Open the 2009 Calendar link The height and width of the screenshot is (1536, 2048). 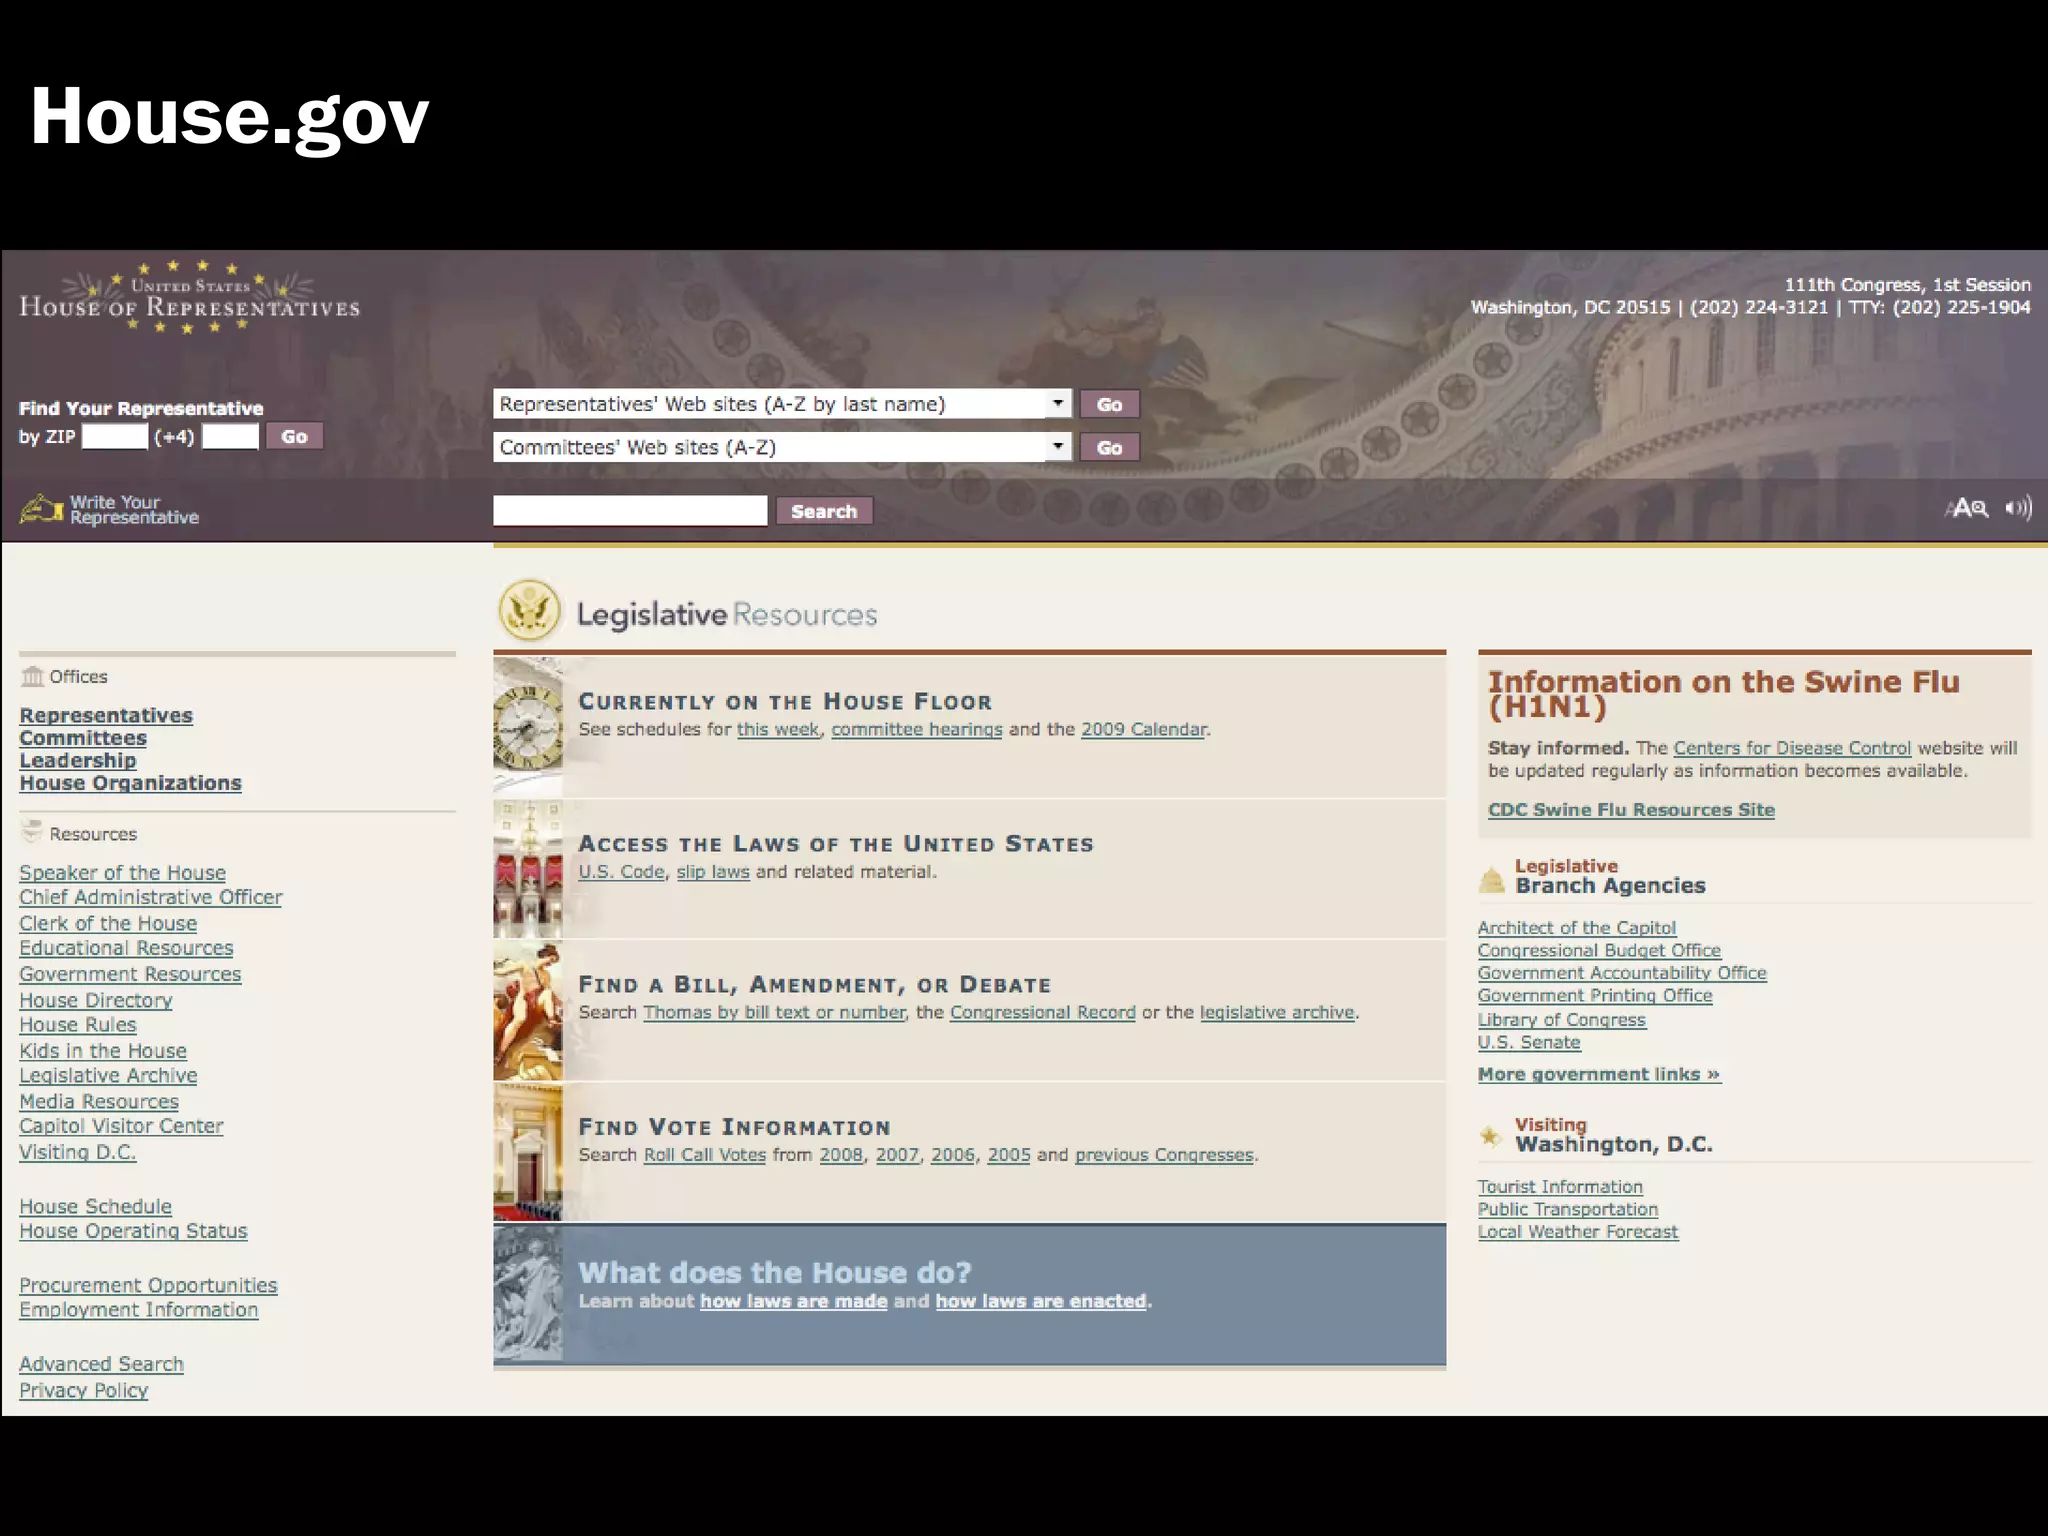[x=1144, y=729]
